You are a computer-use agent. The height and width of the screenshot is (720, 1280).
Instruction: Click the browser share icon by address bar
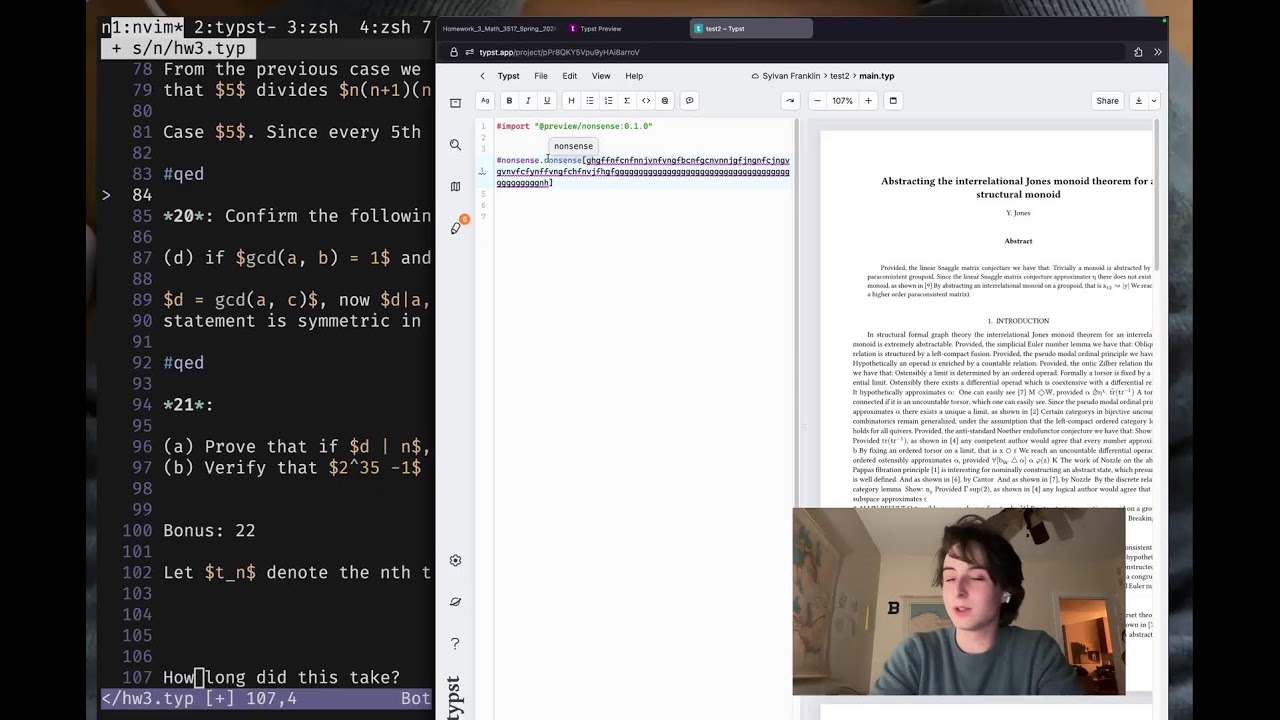(x=1138, y=52)
